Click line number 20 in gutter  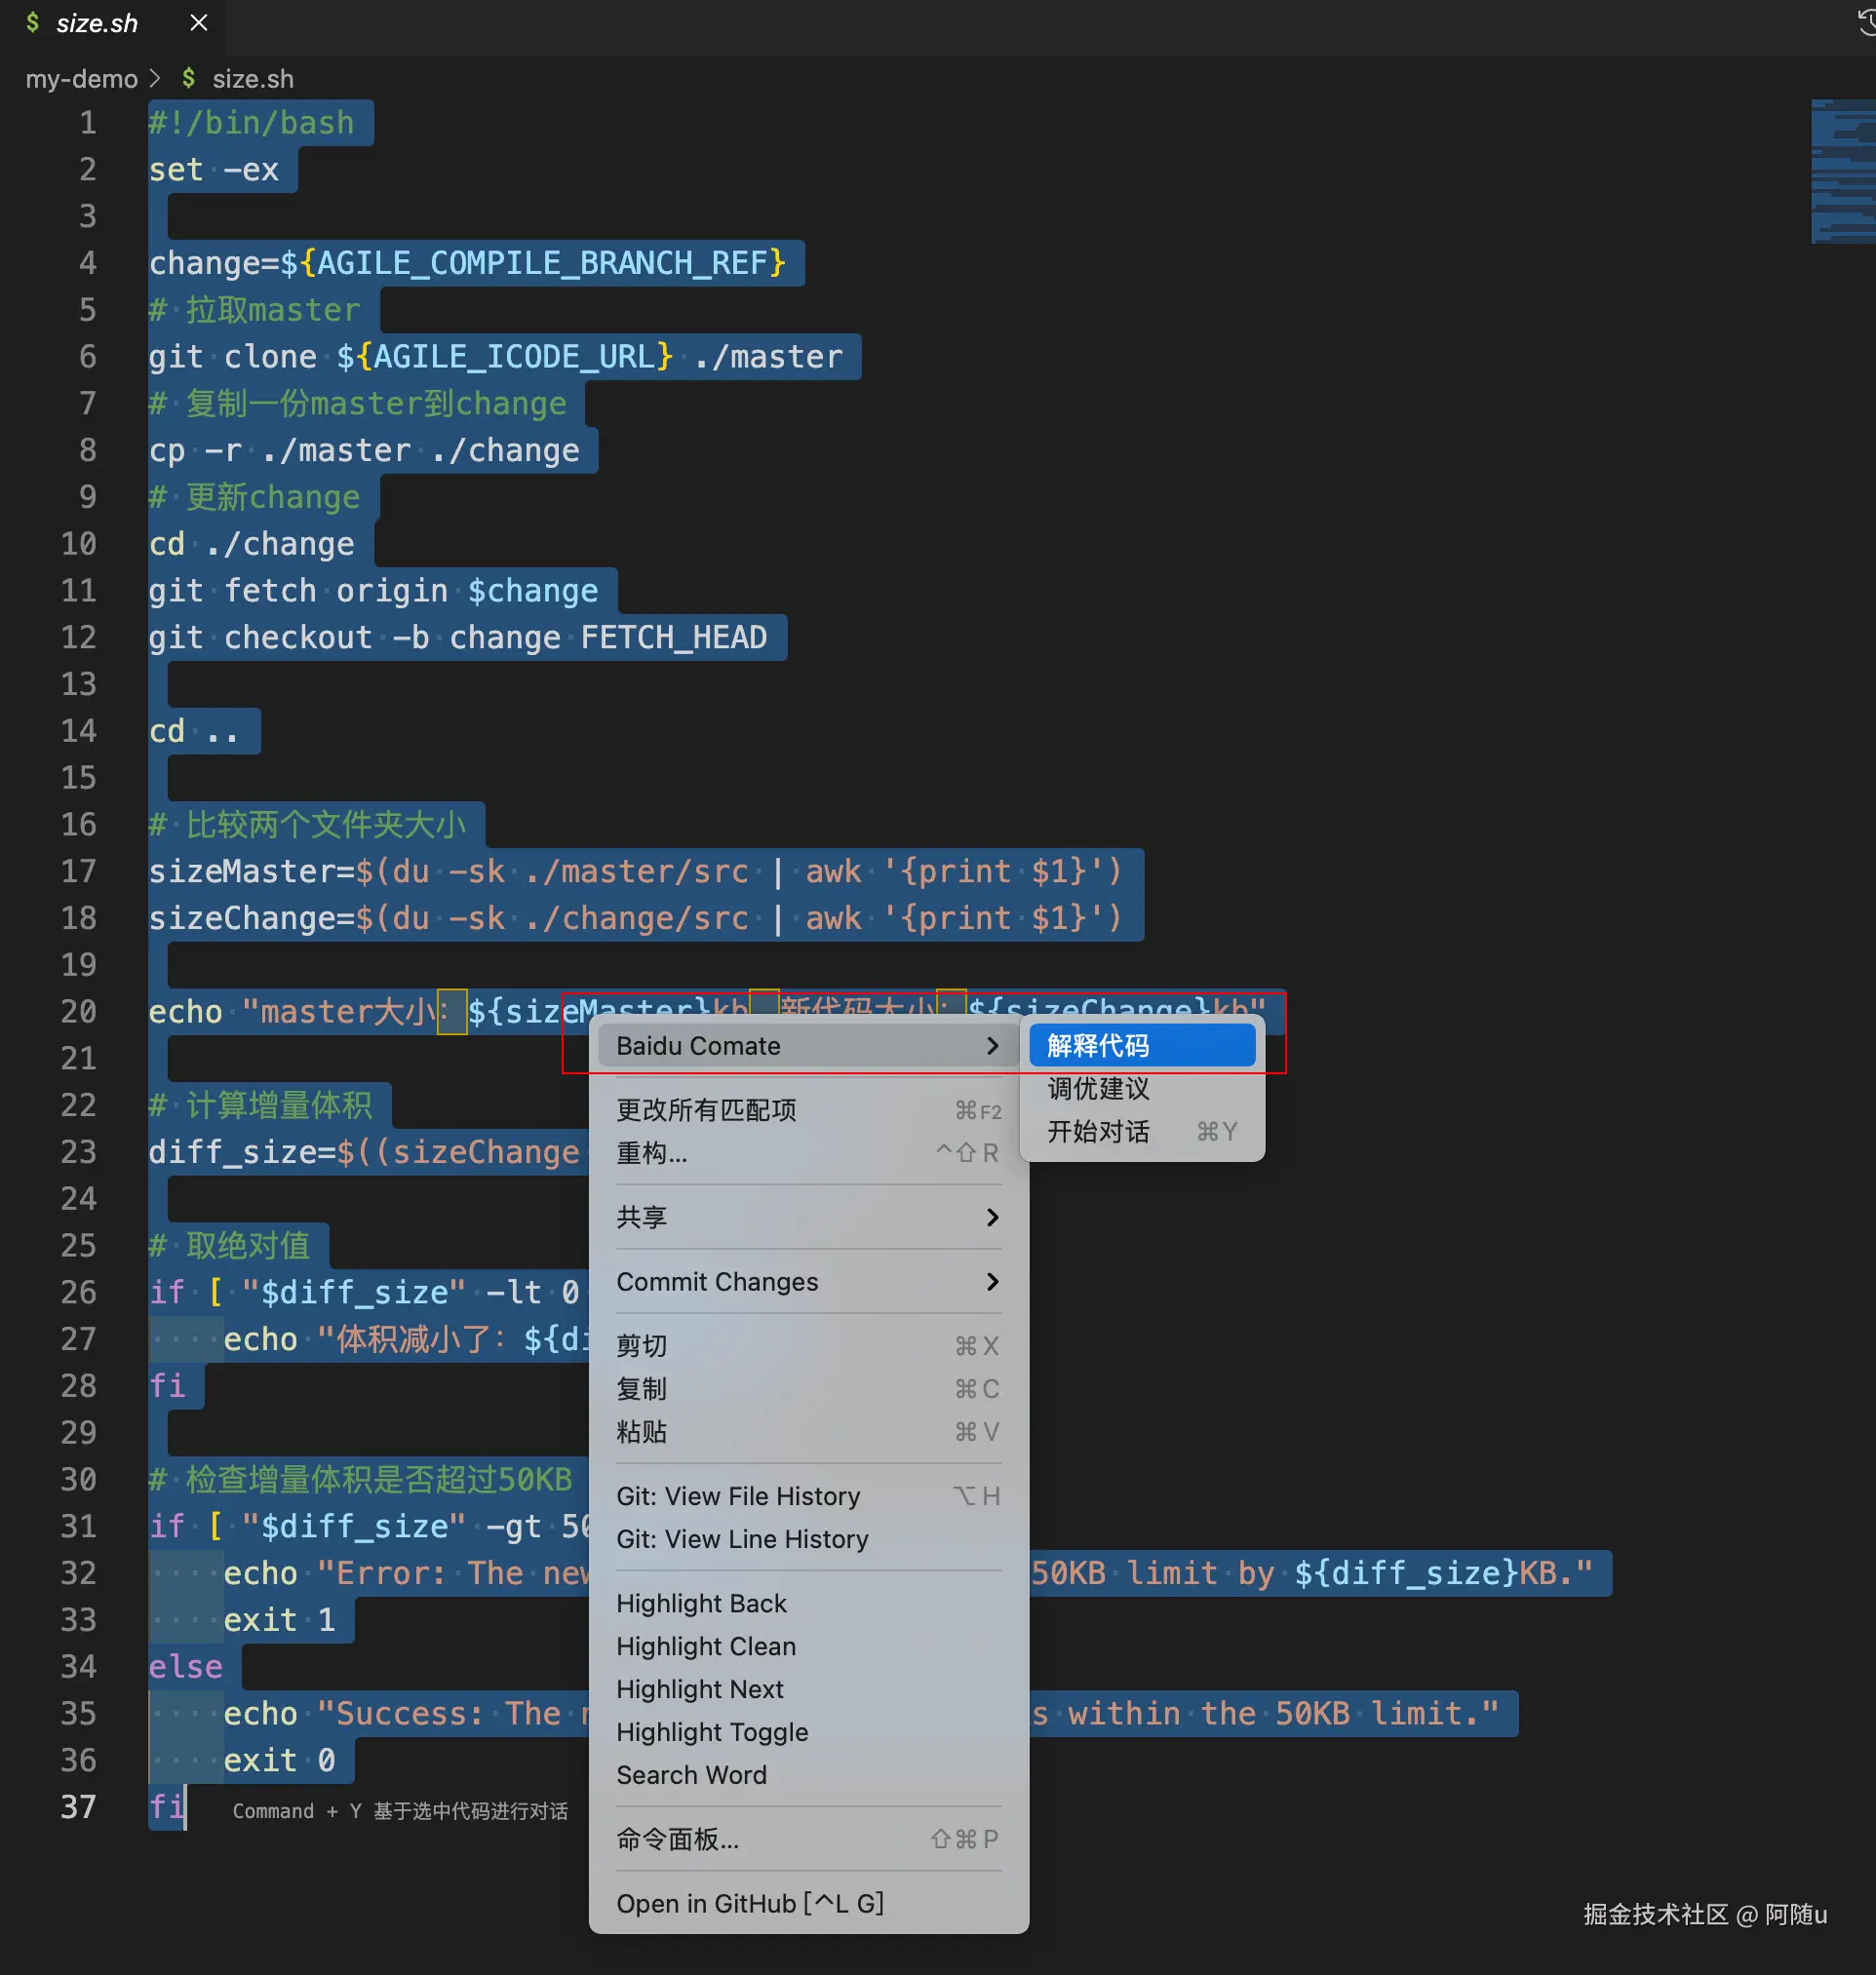pyautogui.click(x=79, y=1012)
